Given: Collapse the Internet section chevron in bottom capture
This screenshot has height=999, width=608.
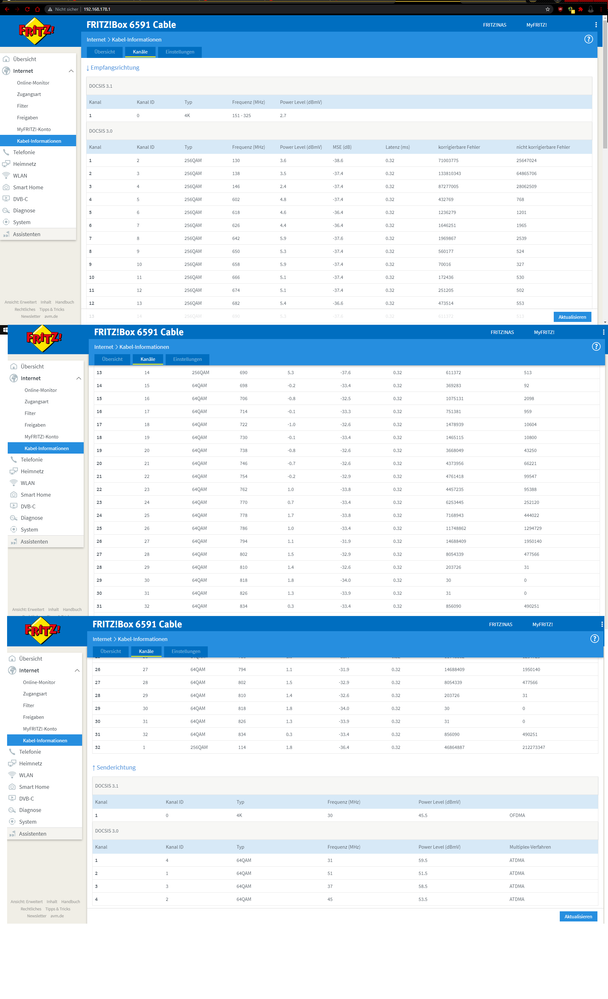Looking at the screenshot, I should click(77, 670).
